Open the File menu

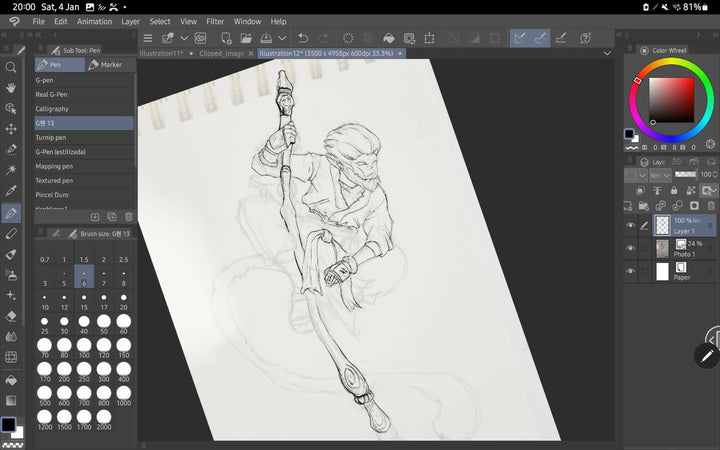[x=39, y=22]
